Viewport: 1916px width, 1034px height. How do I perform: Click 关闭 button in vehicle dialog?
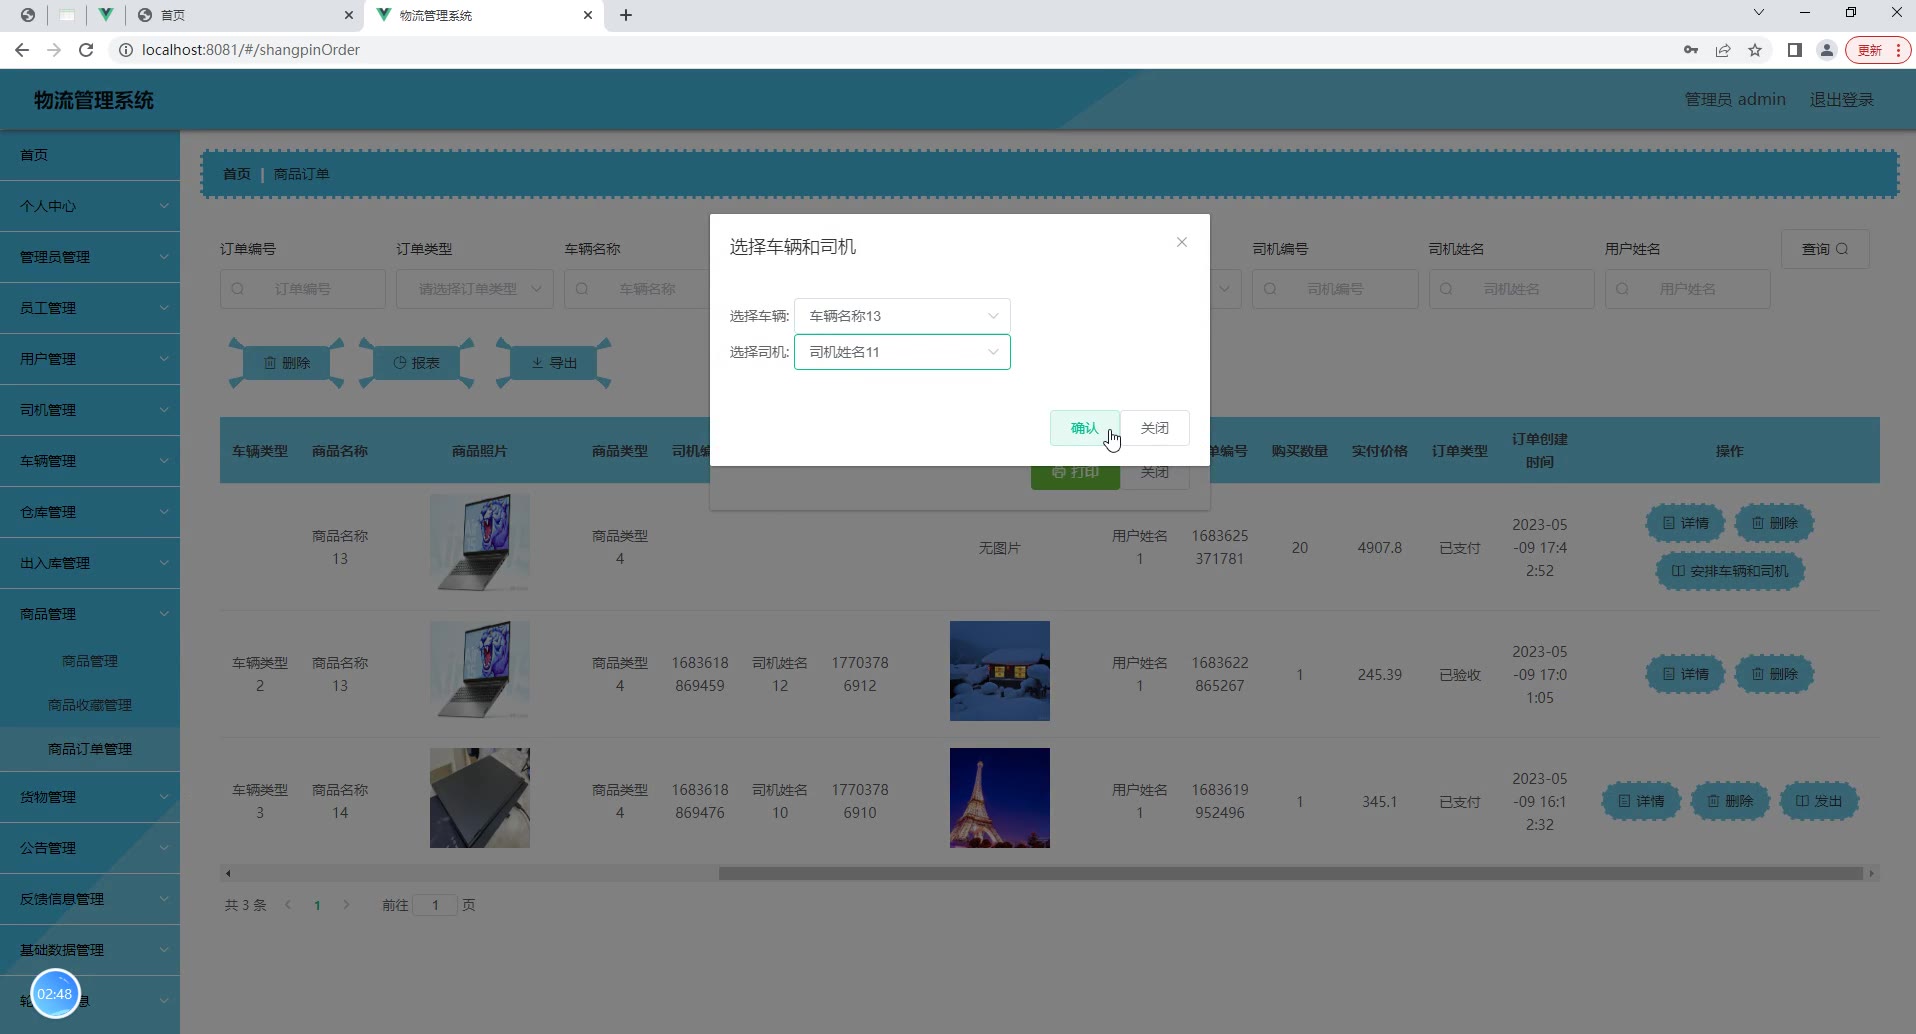[x=1155, y=428]
